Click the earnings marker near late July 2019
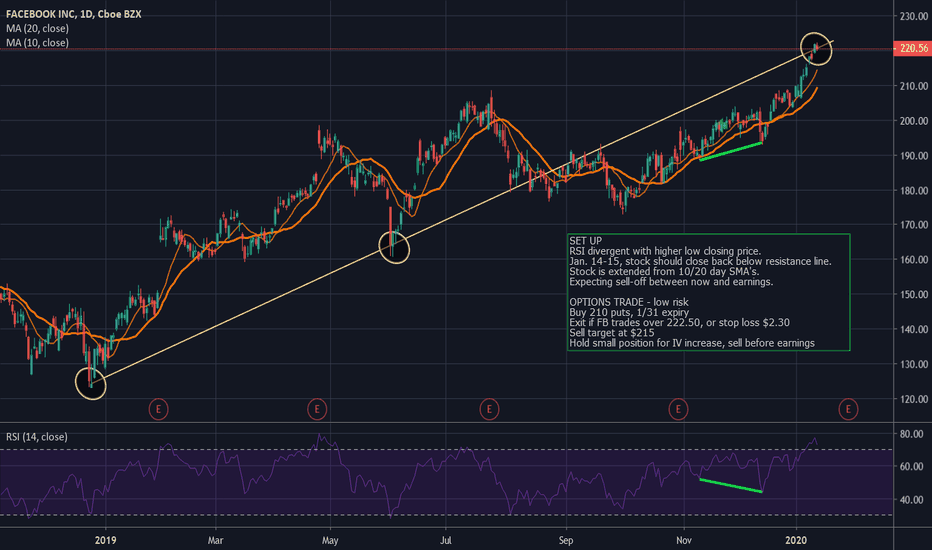 (x=489, y=409)
